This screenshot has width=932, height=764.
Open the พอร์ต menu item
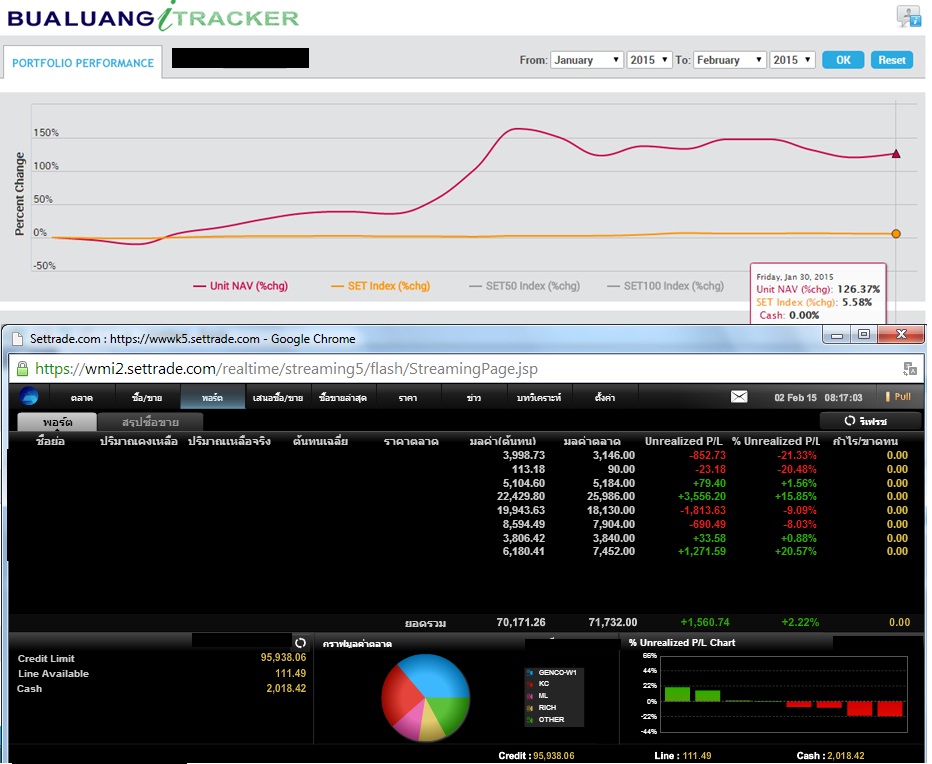click(x=212, y=397)
